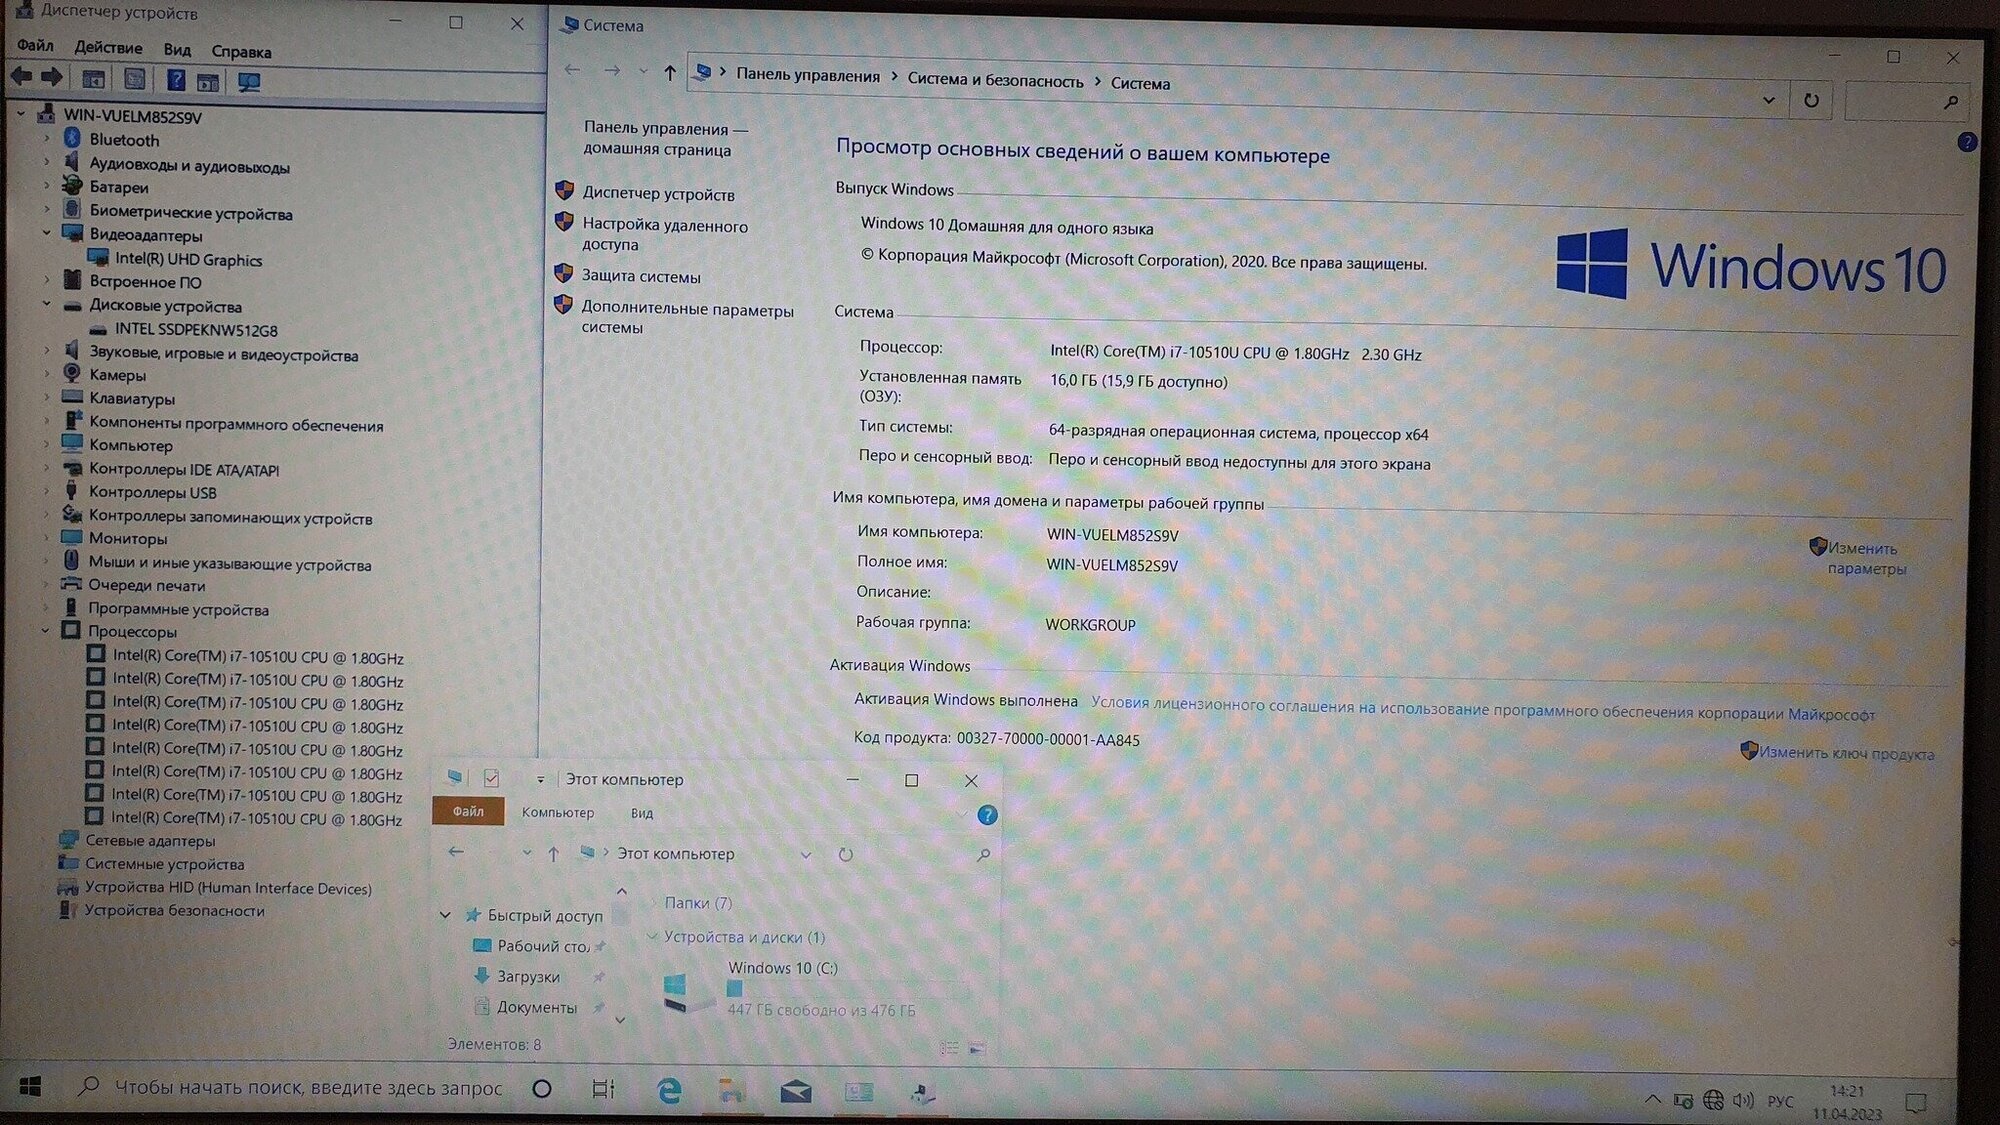This screenshot has height=1125, width=2000.
Task: Click Изменить ключ продукта link
Action: tap(1846, 753)
